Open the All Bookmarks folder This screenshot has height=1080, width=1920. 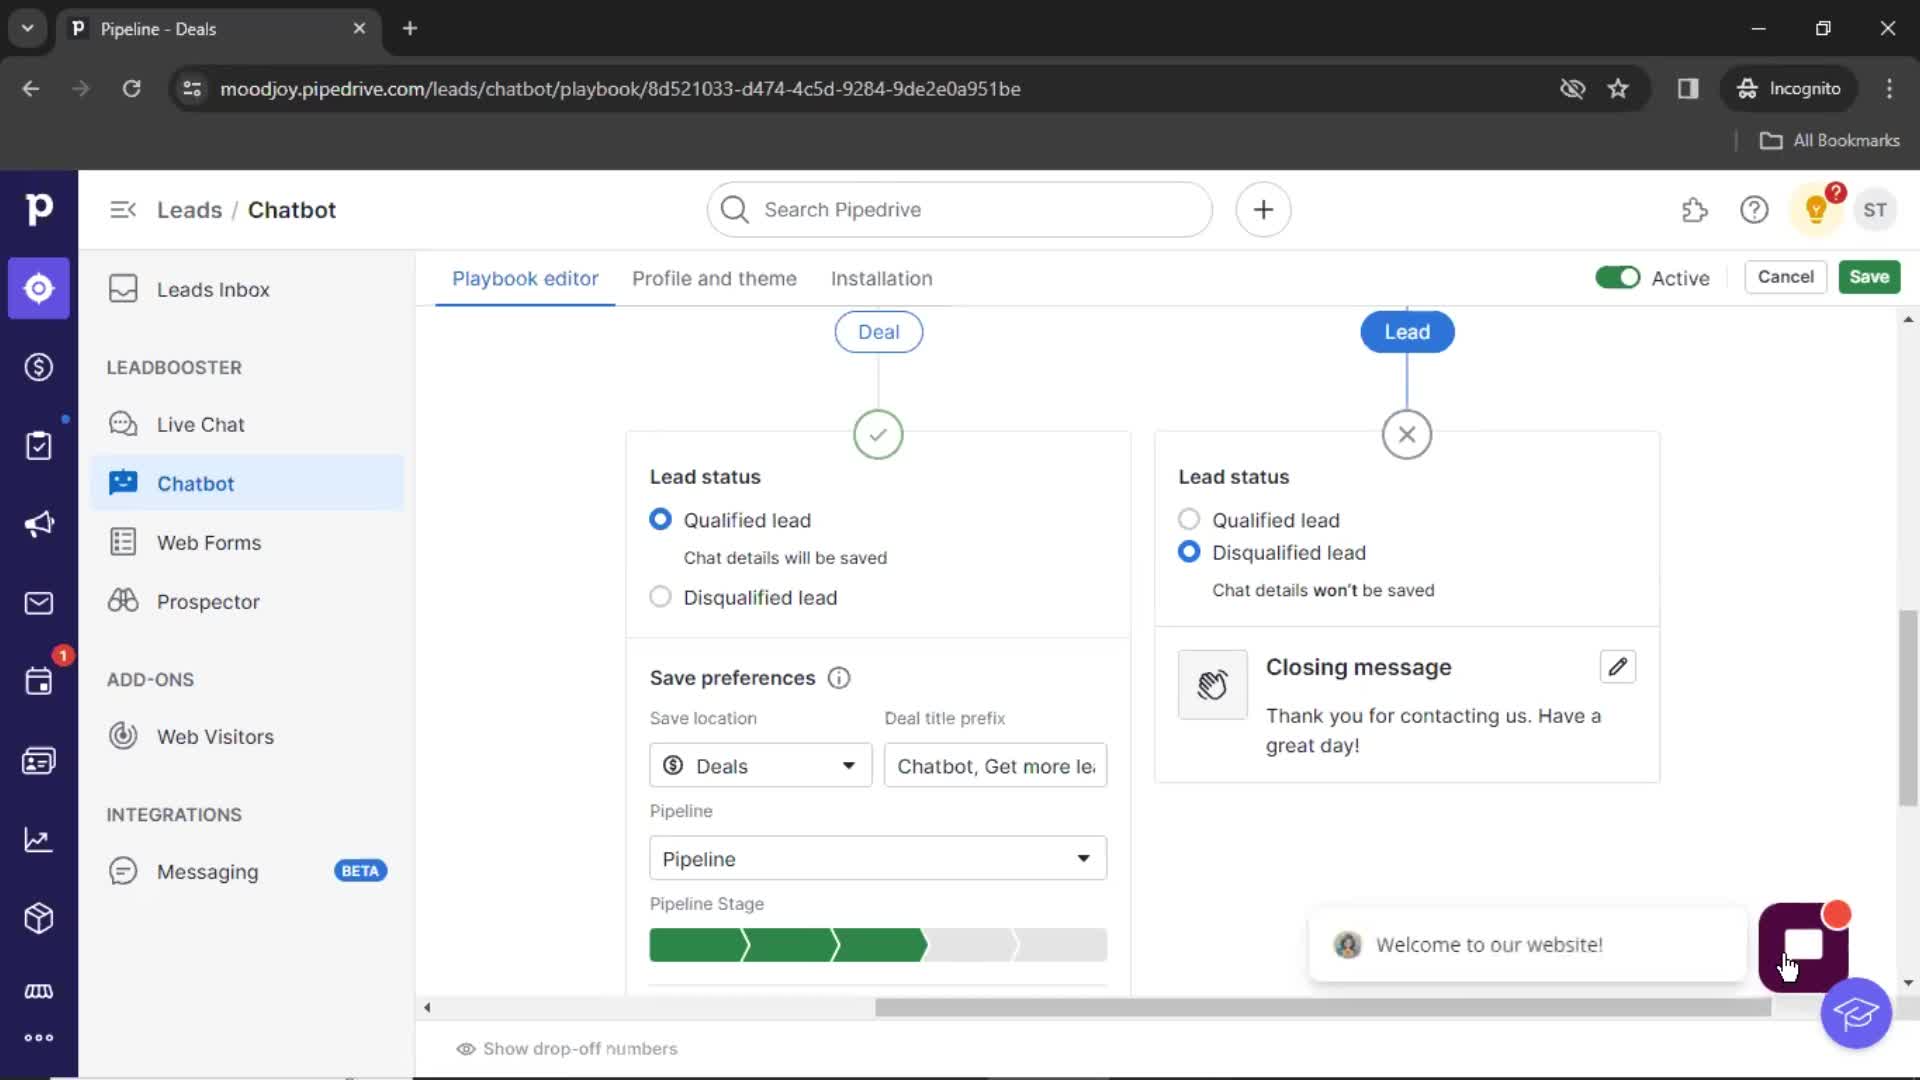tap(1829, 141)
